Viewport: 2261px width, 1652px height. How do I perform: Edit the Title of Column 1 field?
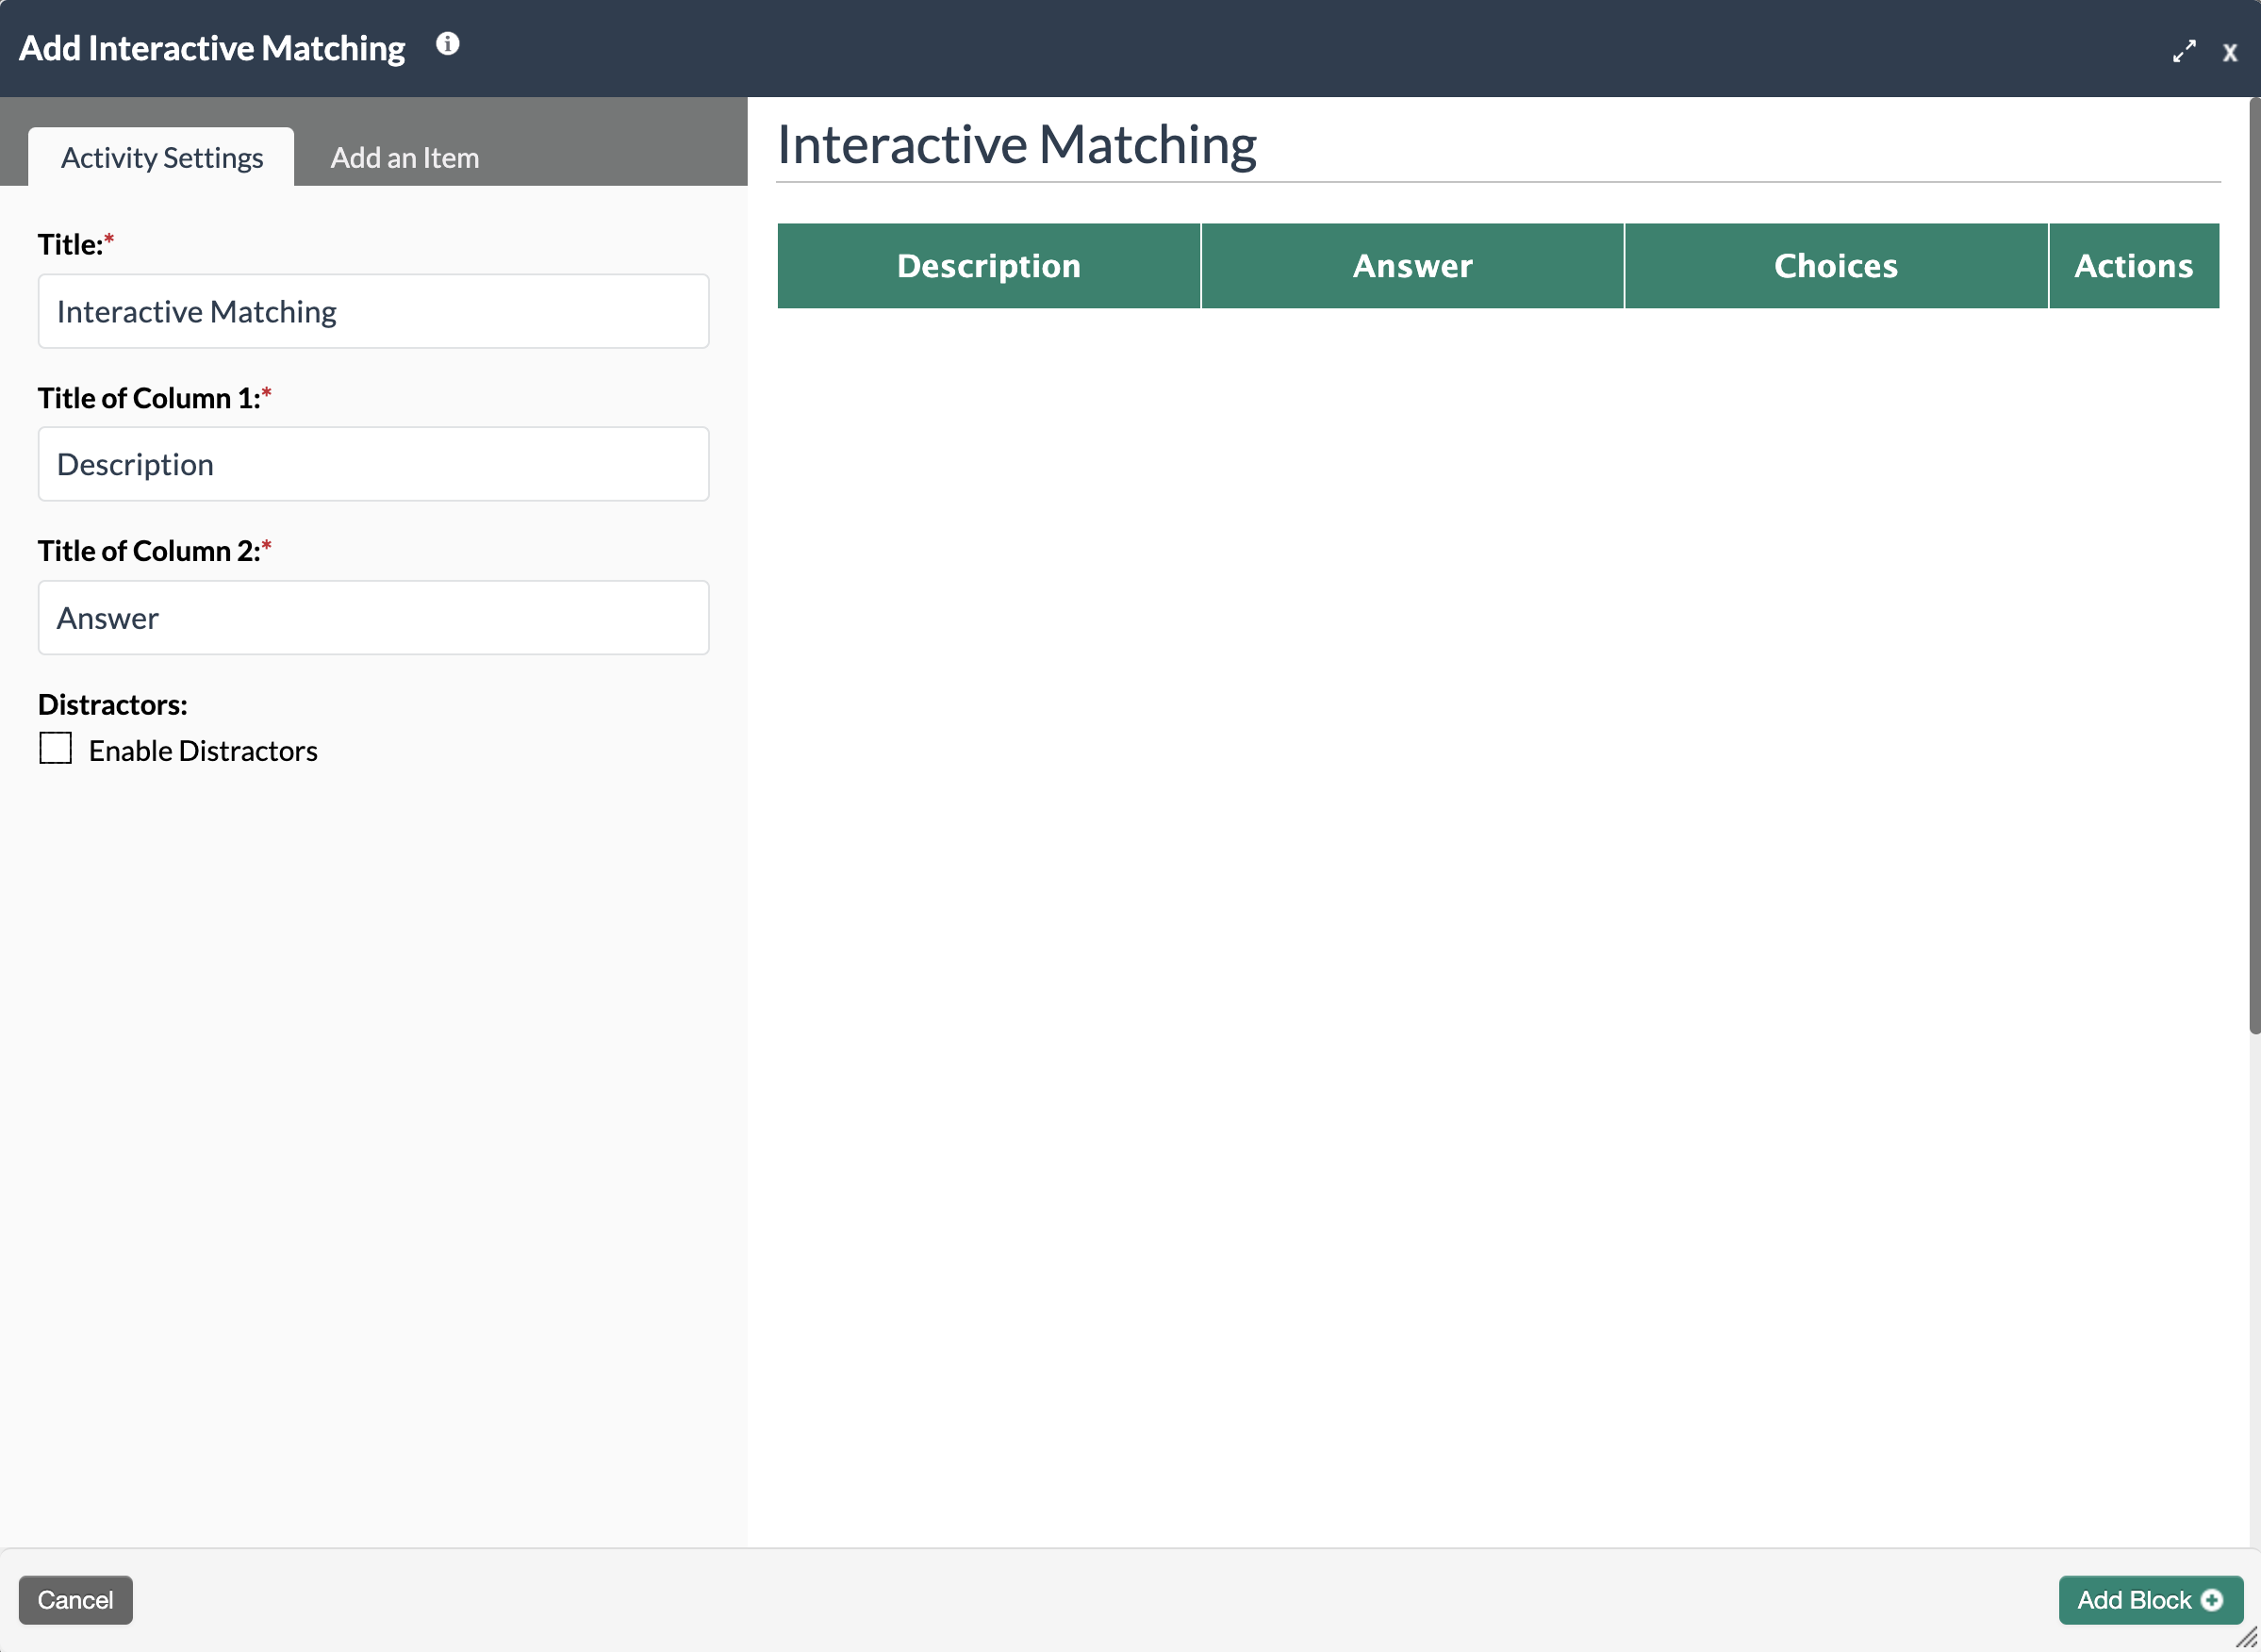(373, 465)
